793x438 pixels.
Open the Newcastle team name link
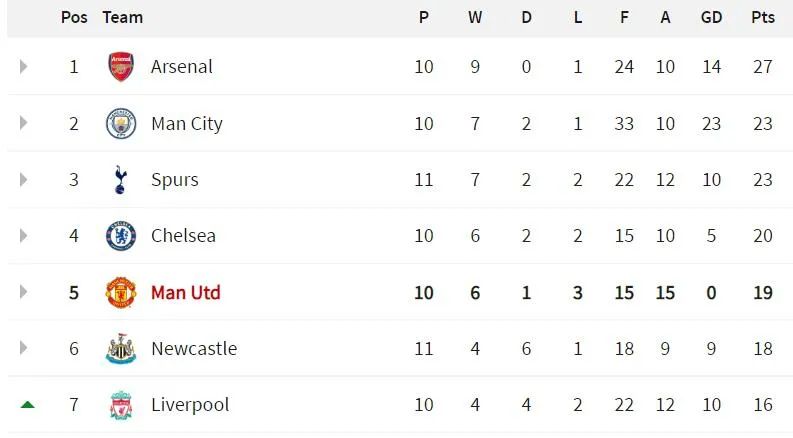(x=194, y=348)
